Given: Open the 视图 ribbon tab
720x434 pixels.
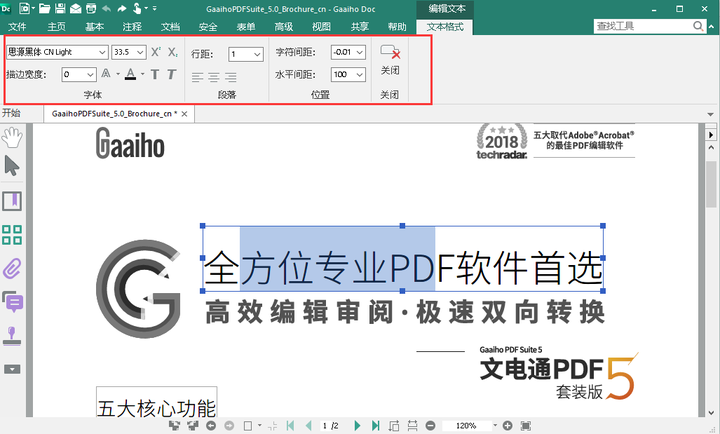Looking at the screenshot, I should click(321, 27).
